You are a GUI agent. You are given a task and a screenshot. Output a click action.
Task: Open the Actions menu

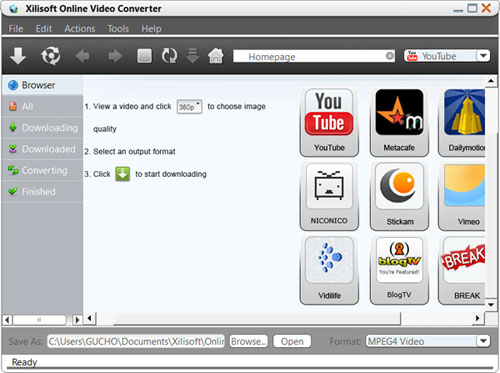(80, 29)
